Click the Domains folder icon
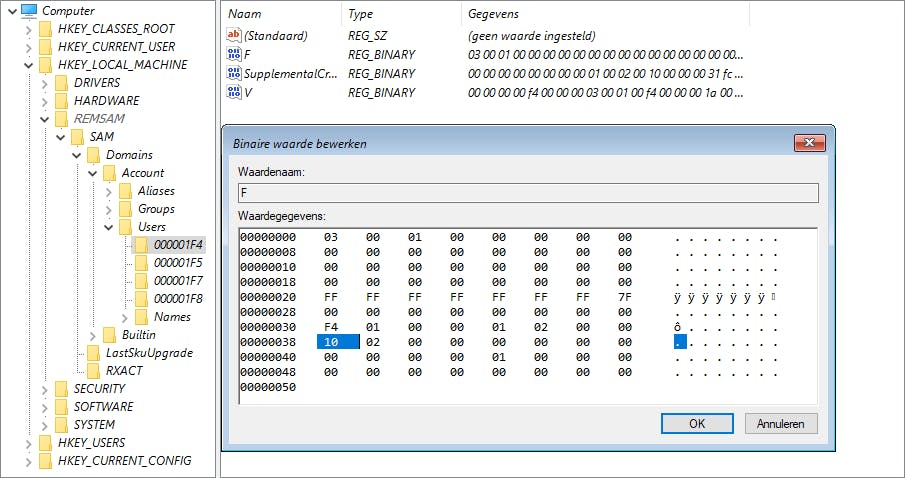 (x=94, y=155)
